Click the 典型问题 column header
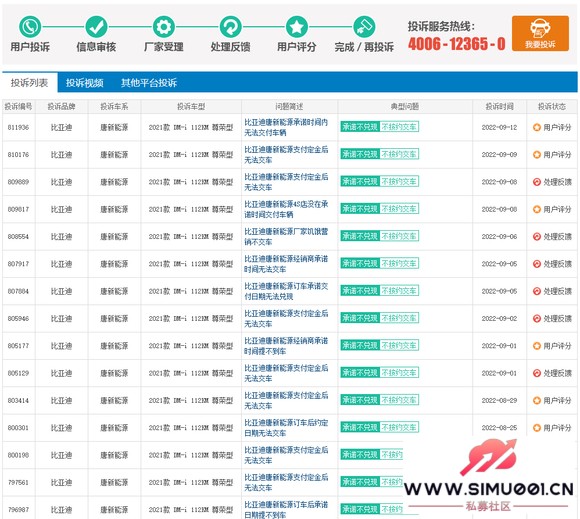The width and height of the screenshot is (580, 519). [405, 107]
